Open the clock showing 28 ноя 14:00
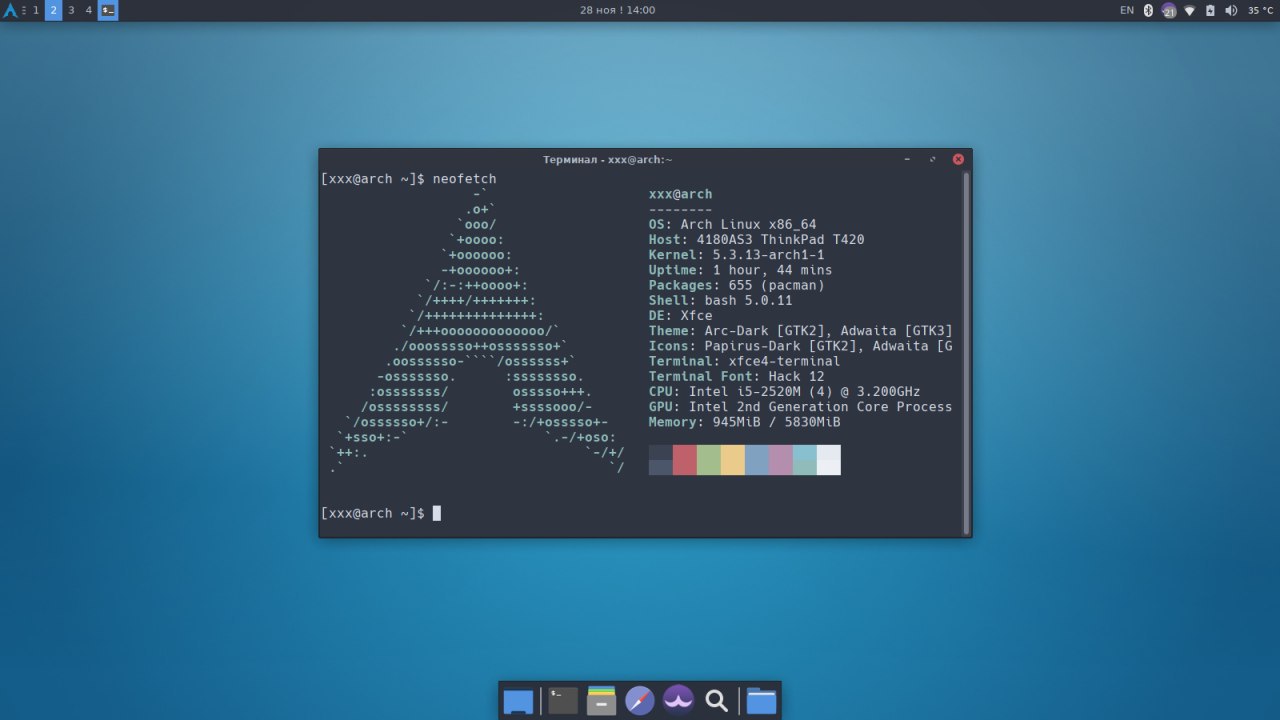 tap(617, 10)
